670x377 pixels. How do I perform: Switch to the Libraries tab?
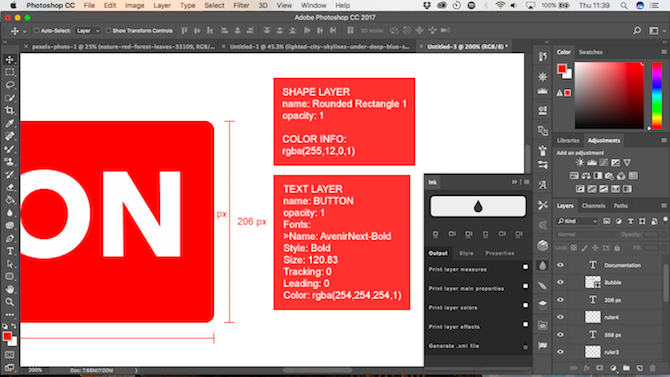pyautogui.click(x=568, y=140)
